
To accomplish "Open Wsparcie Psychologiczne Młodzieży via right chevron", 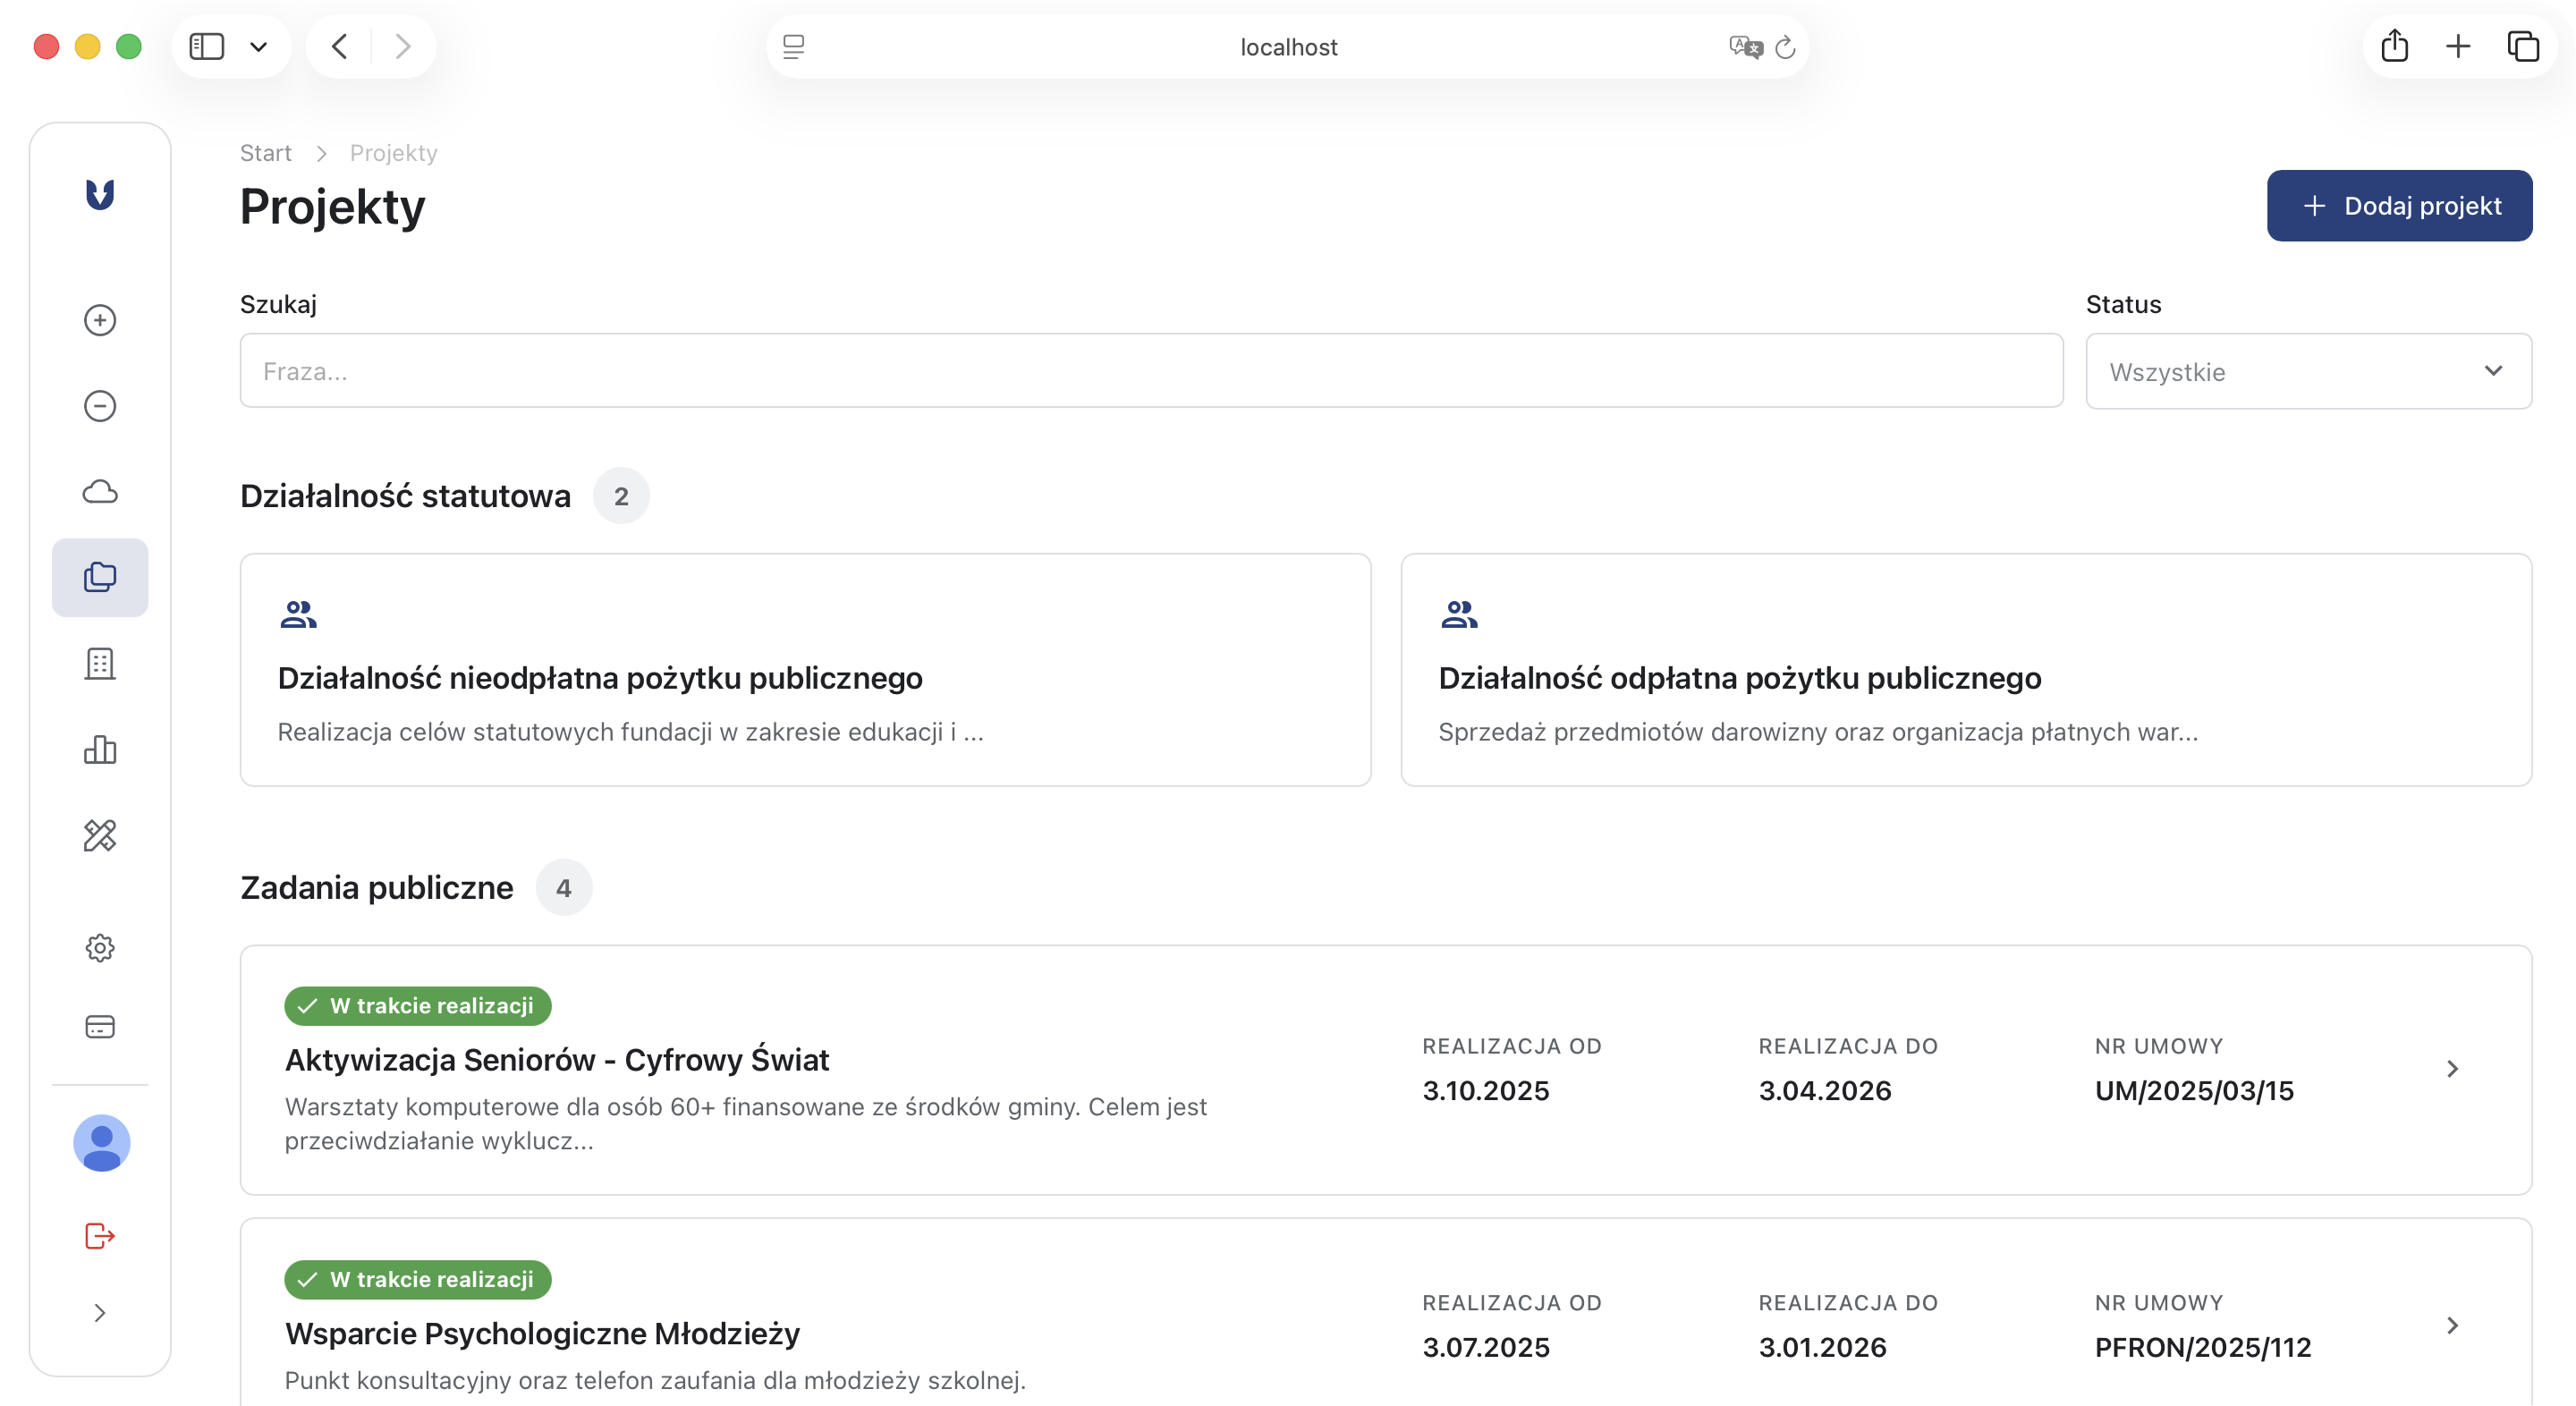I will coord(2452,1326).
